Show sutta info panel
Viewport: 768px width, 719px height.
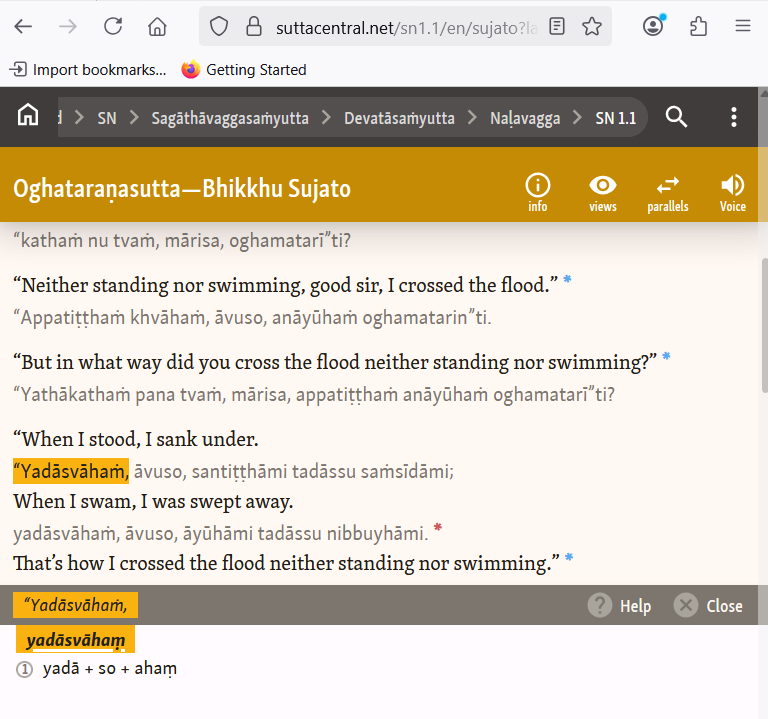pyautogui.click(x=538, y=191)
